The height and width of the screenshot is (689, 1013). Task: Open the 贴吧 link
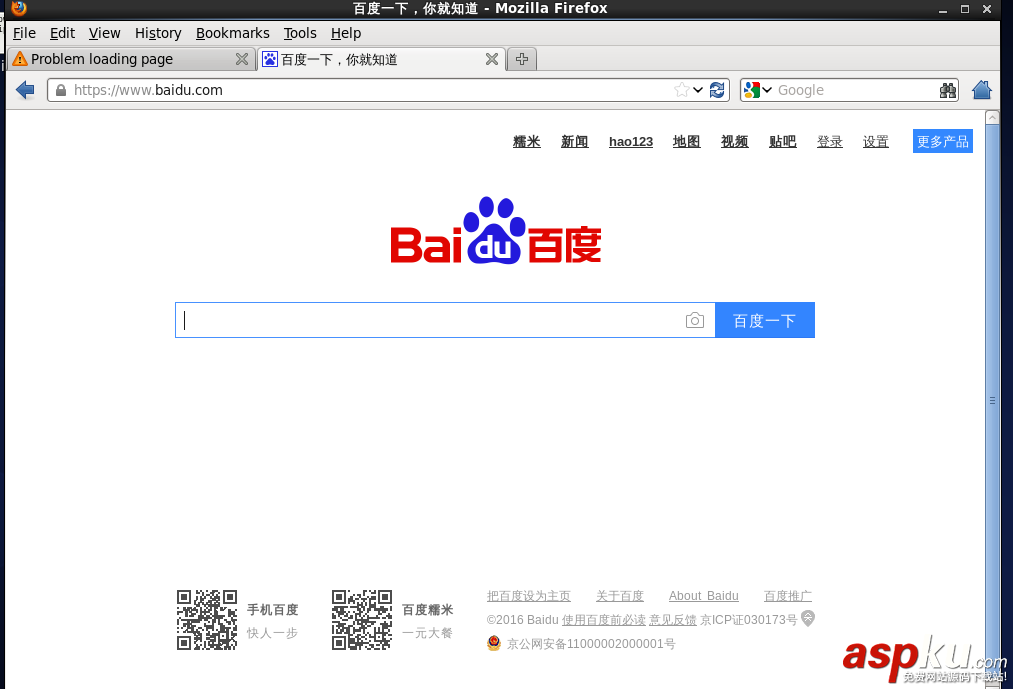782,142
